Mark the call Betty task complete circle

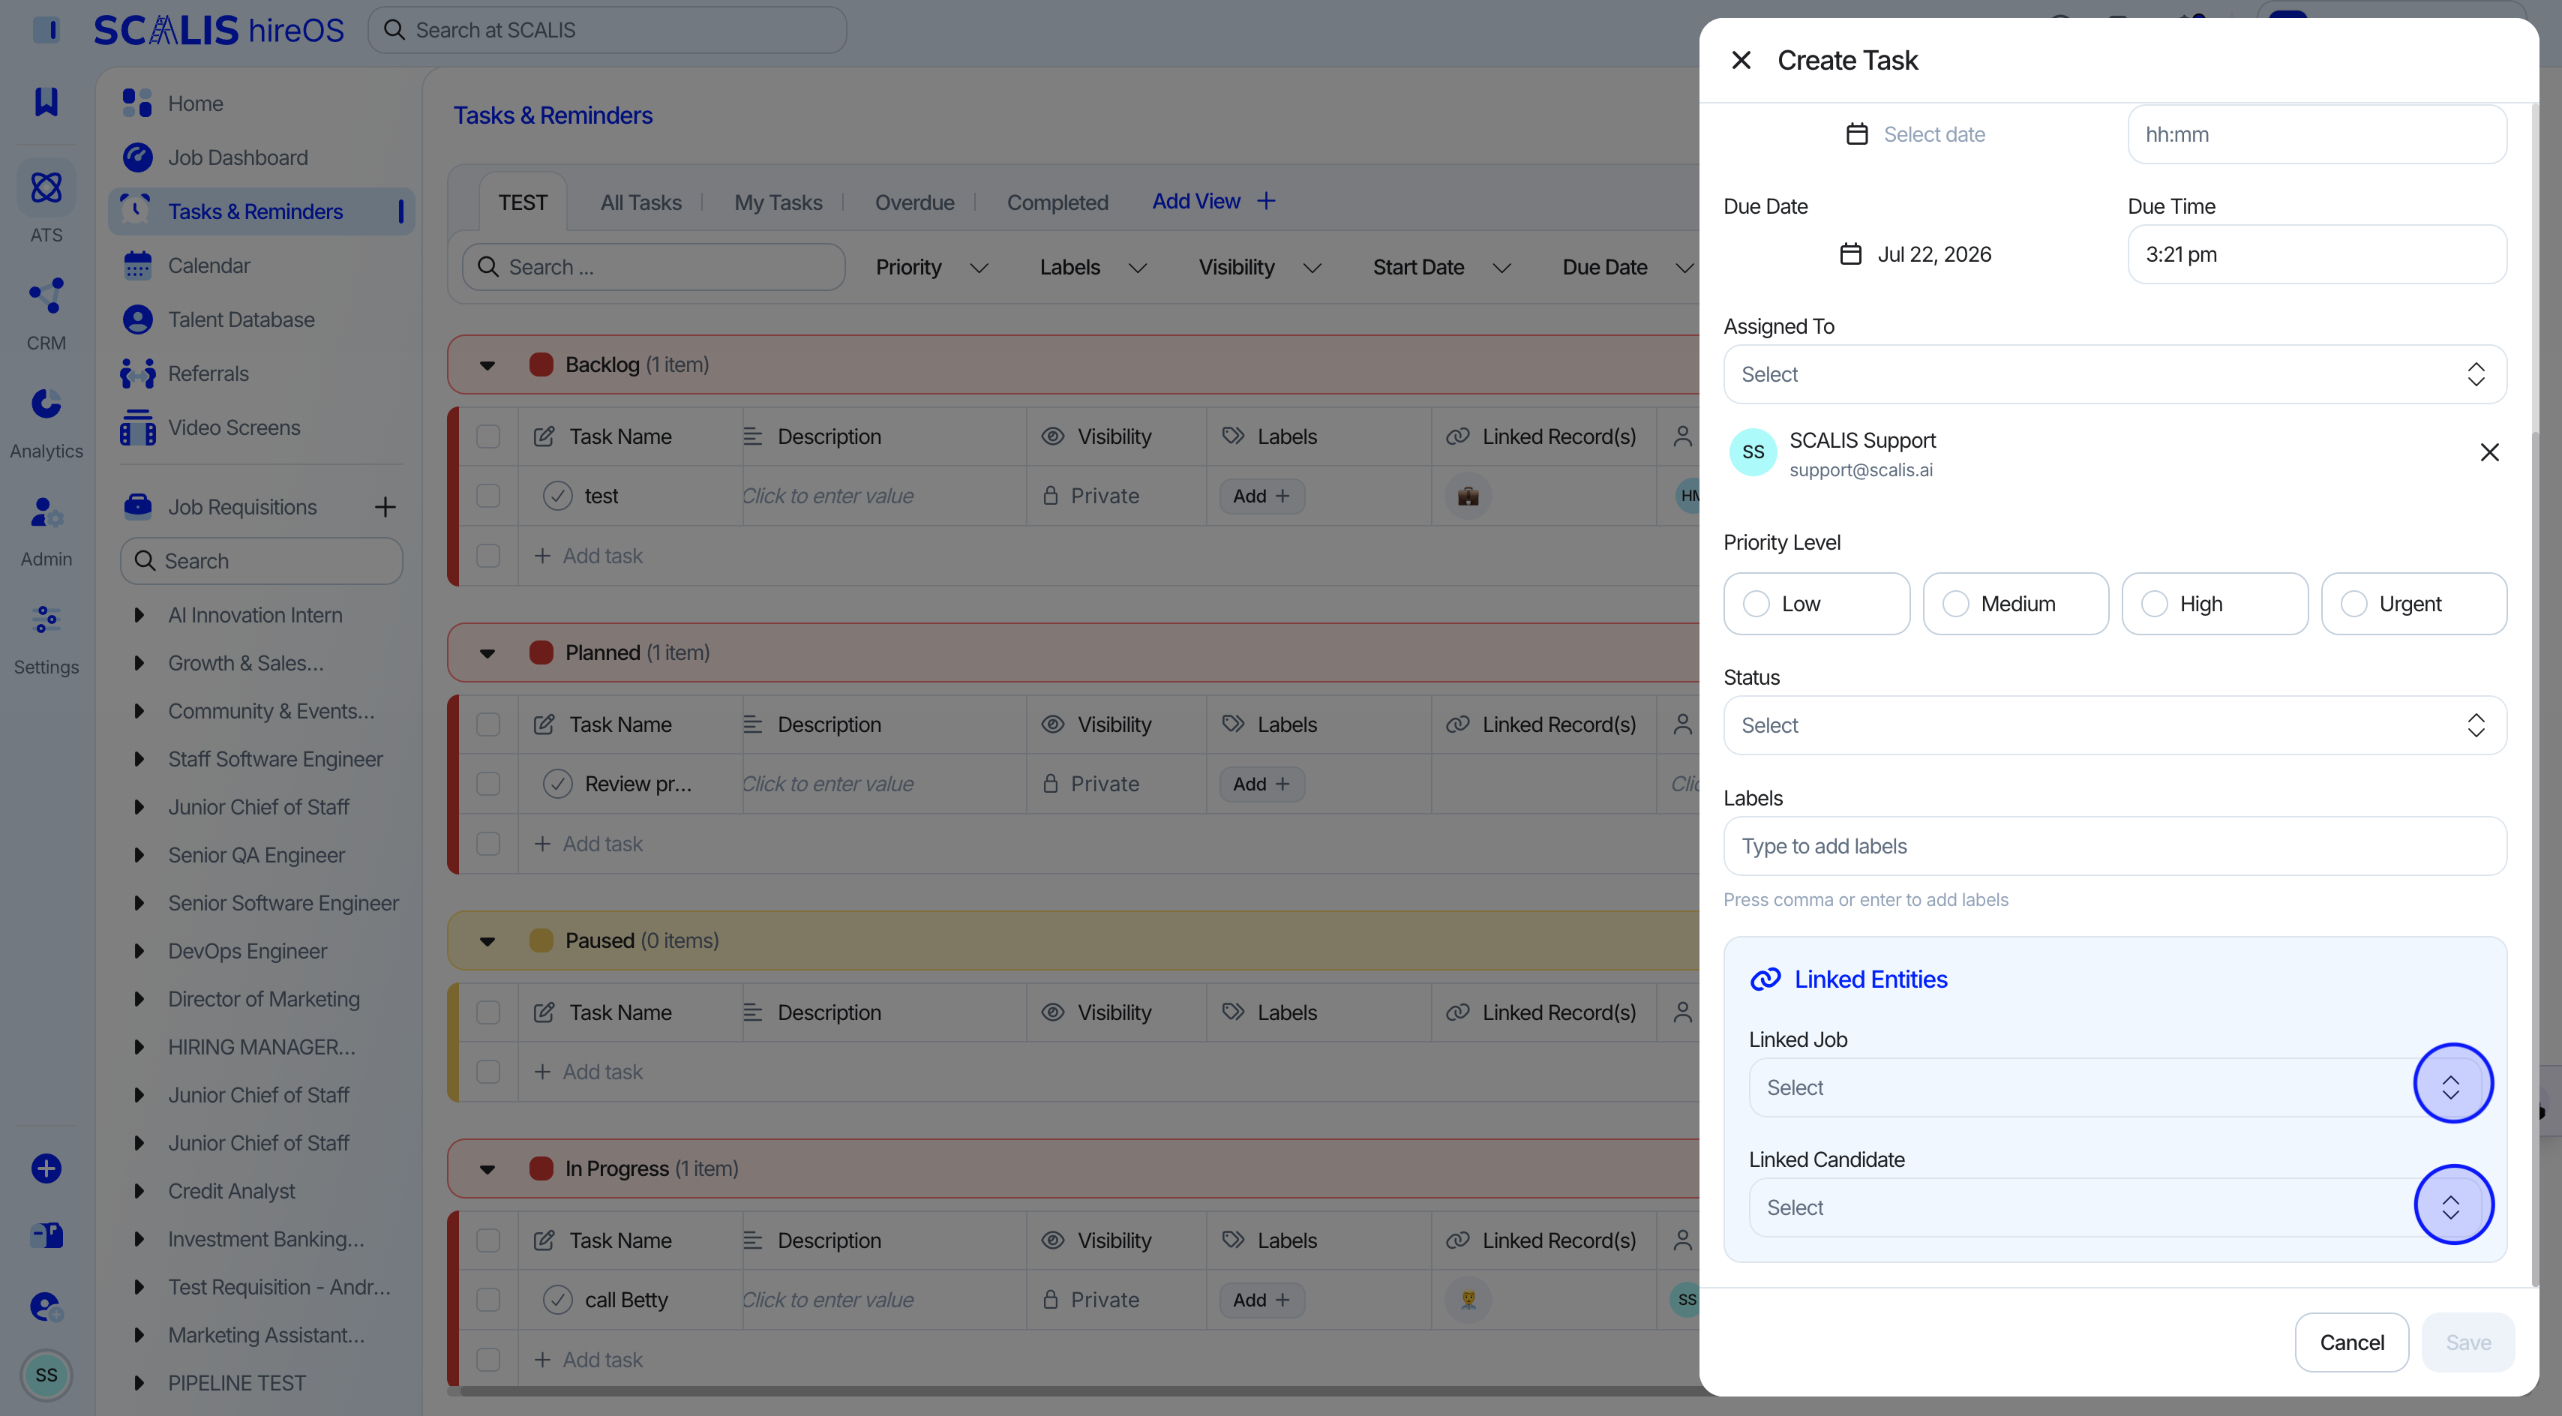coord(557,1299)
